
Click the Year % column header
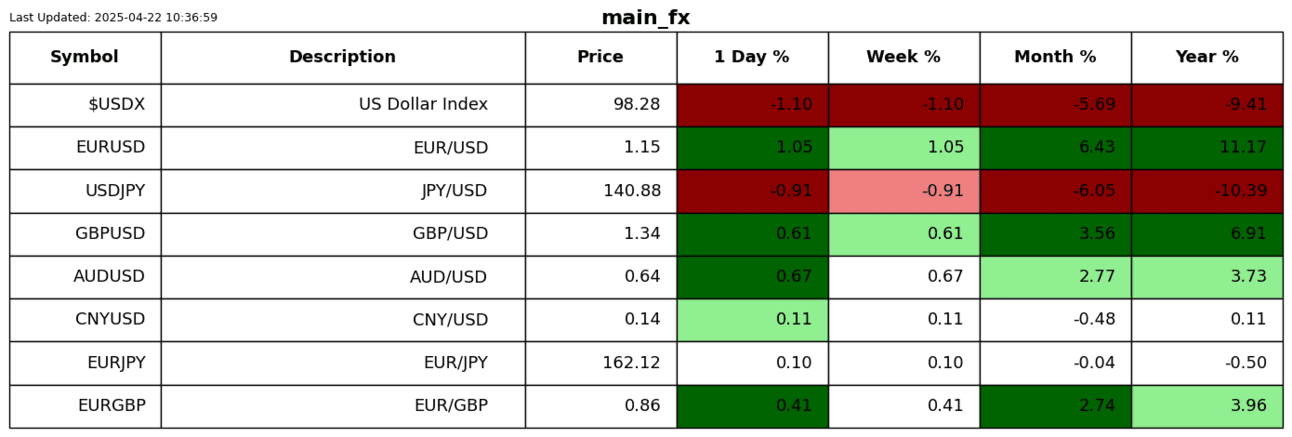coord(1207,57)
